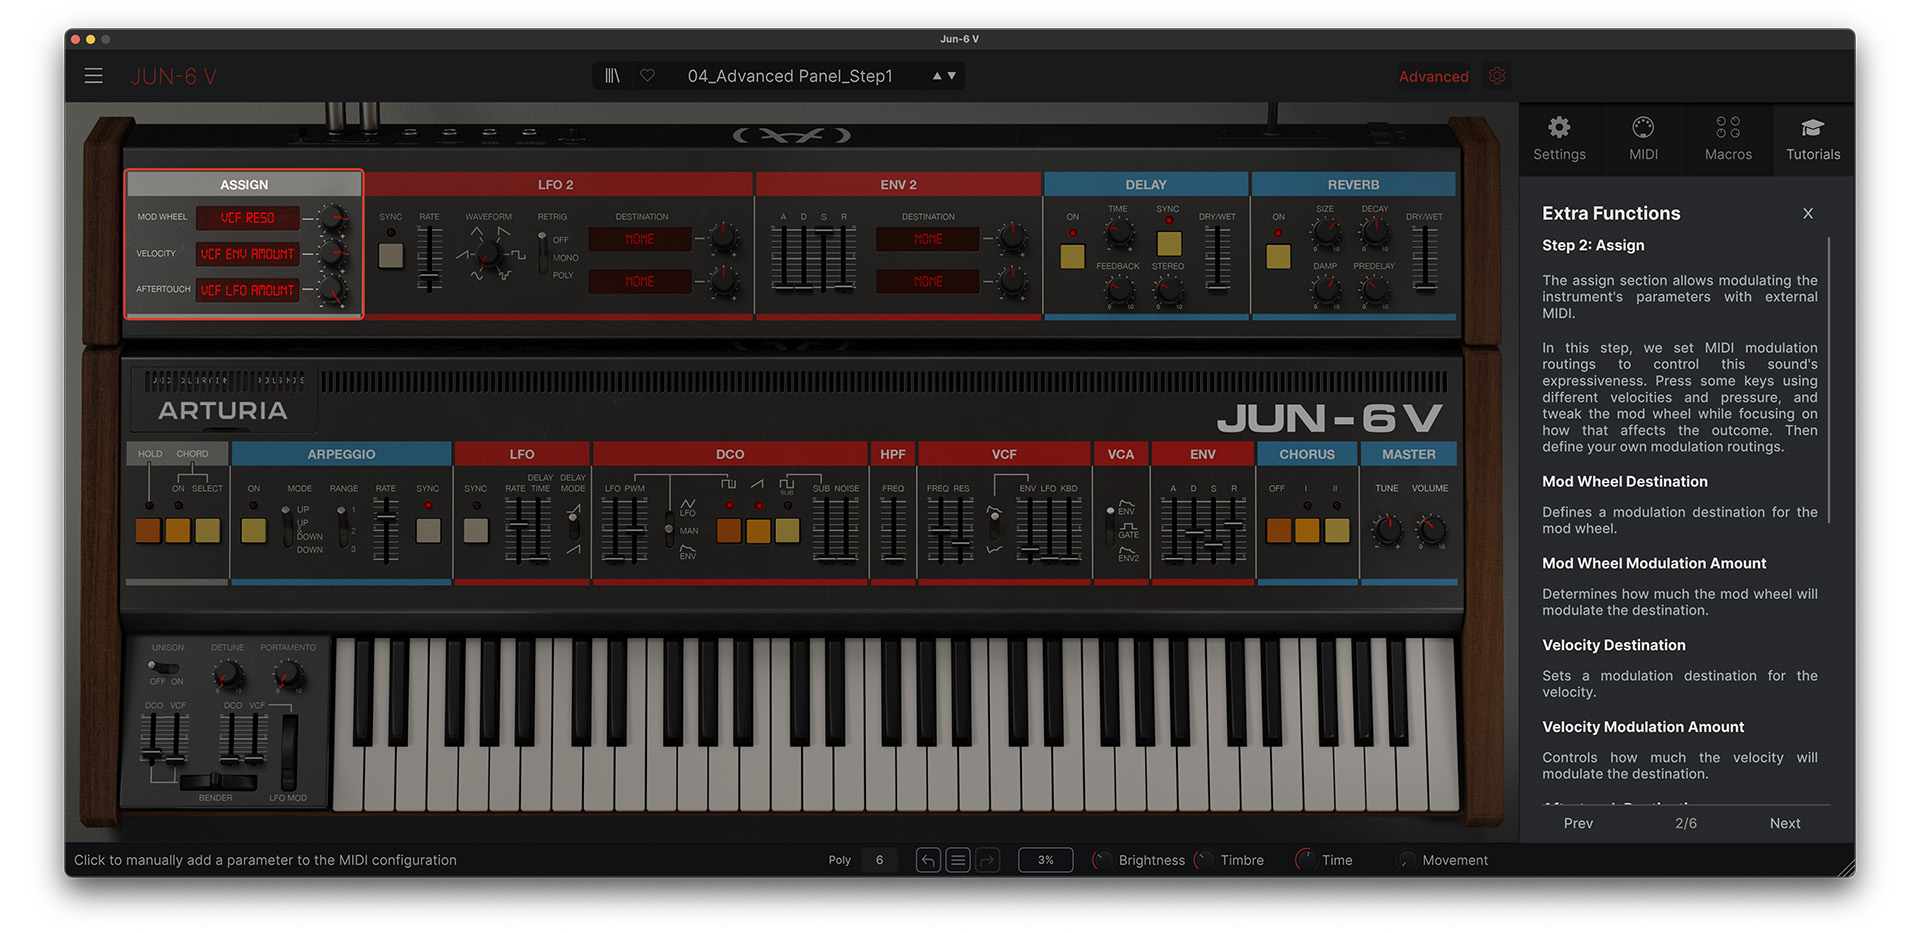Image resolution: width=1920 pixels, height=933 pixels.
Task: Open the Macros panel icon
Action: [1728, 138]
